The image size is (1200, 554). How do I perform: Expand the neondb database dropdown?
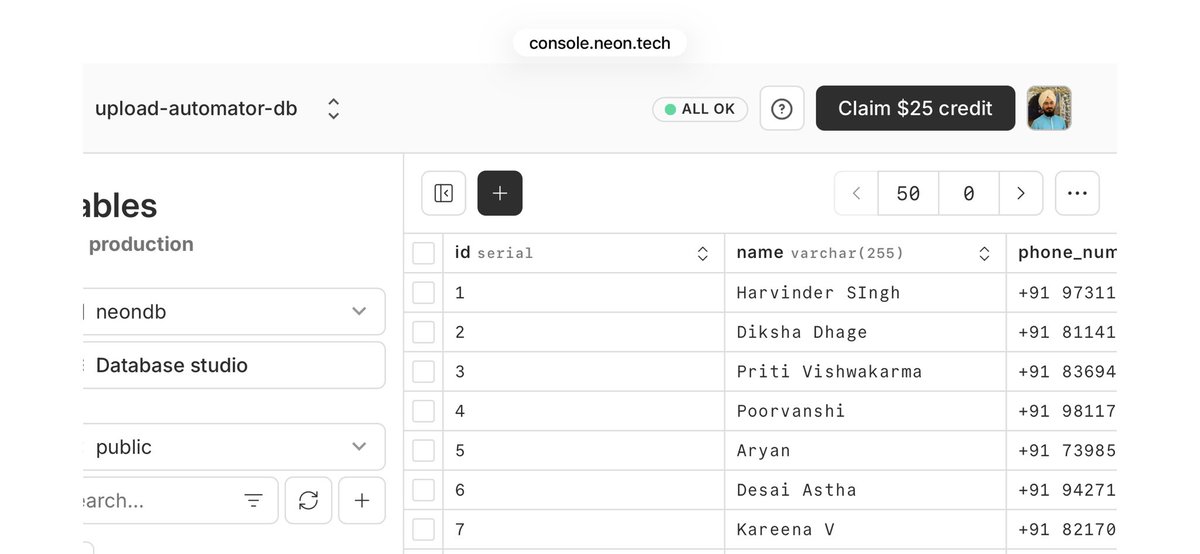click(x=234, y=312)
